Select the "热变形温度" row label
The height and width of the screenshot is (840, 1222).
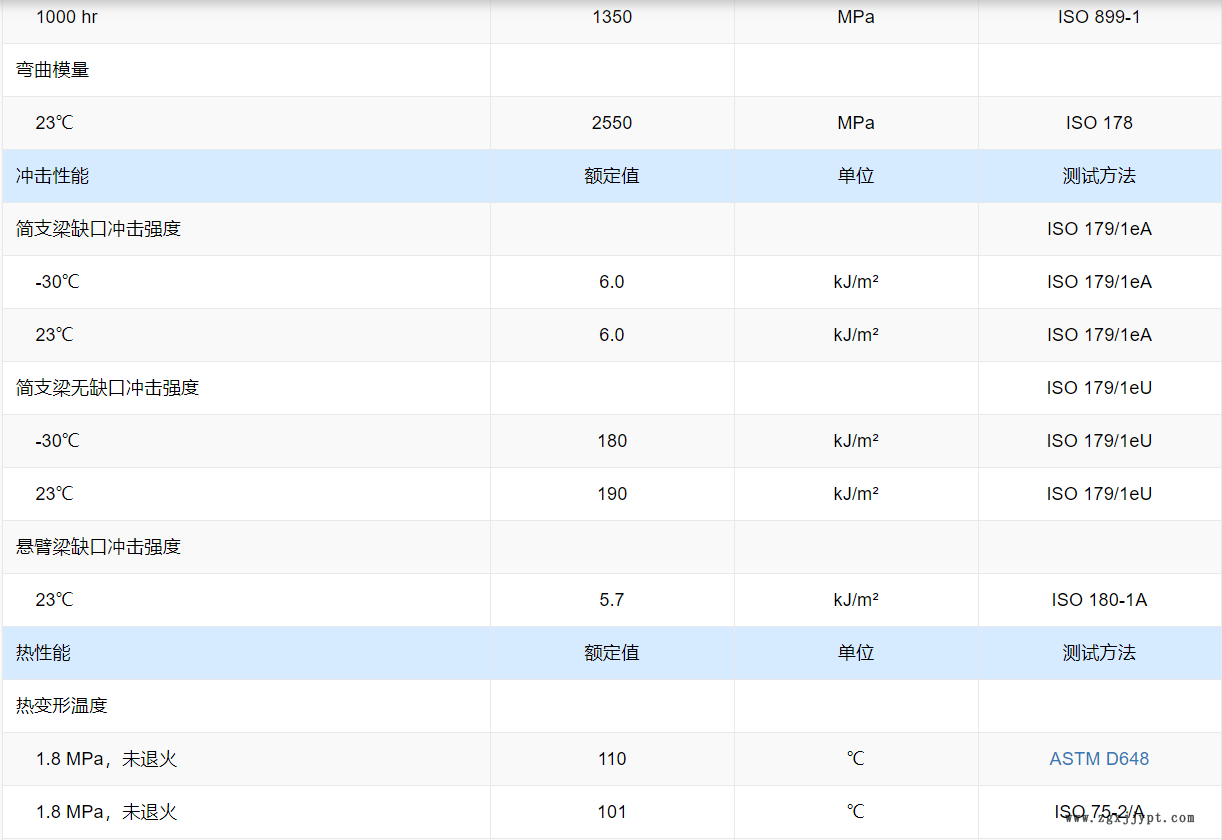point(62,706)
